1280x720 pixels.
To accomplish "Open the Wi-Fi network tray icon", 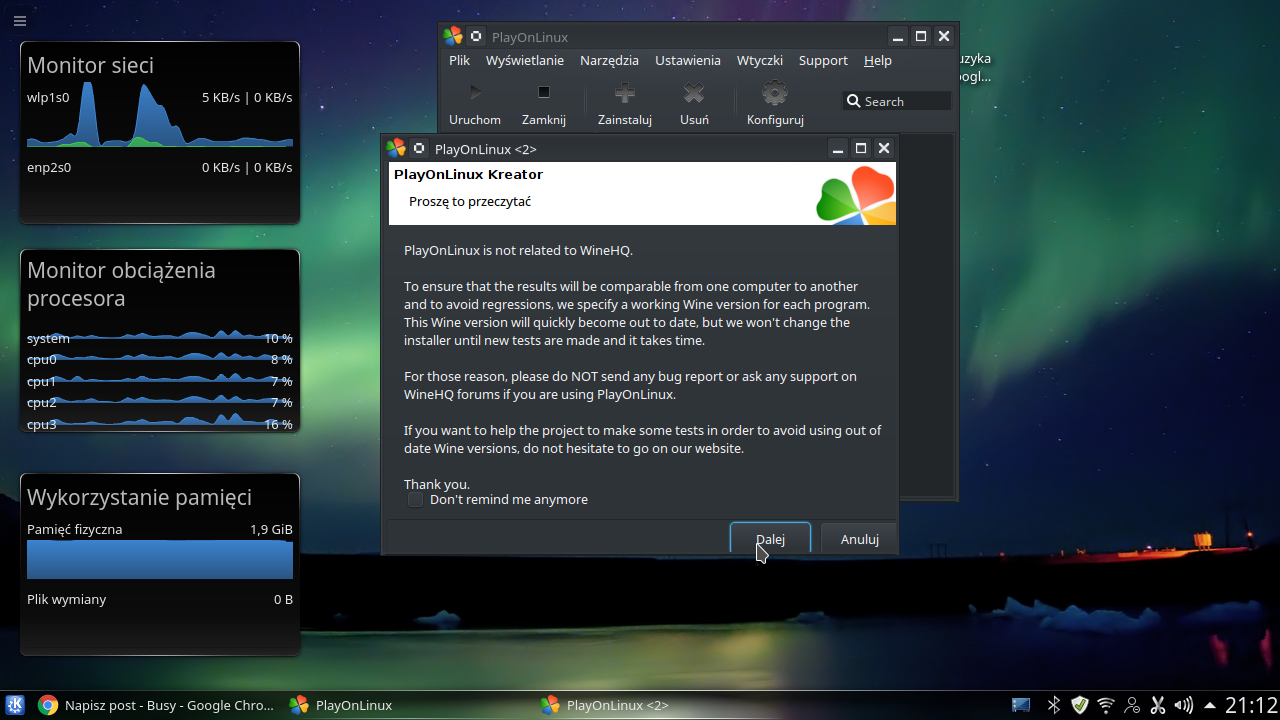I will point(1106,705).
